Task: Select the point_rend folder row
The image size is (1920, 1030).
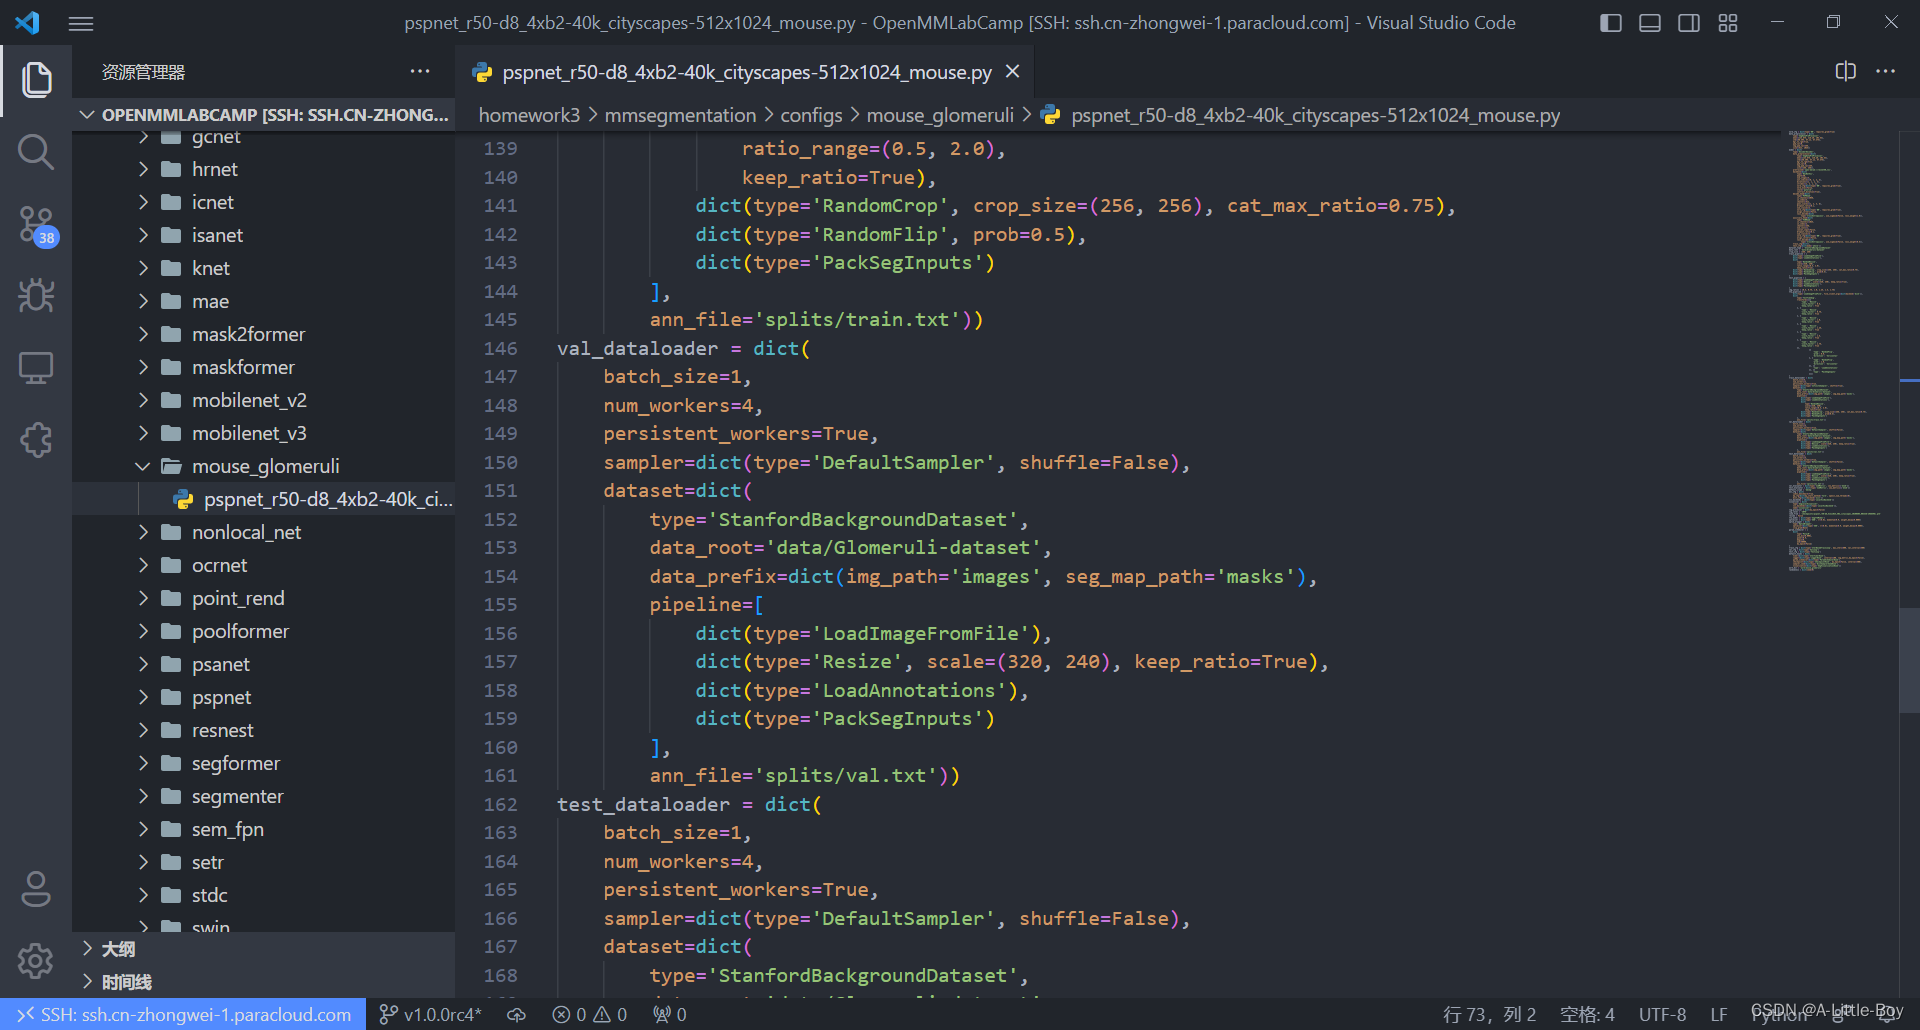Action: tap(264, 598)
